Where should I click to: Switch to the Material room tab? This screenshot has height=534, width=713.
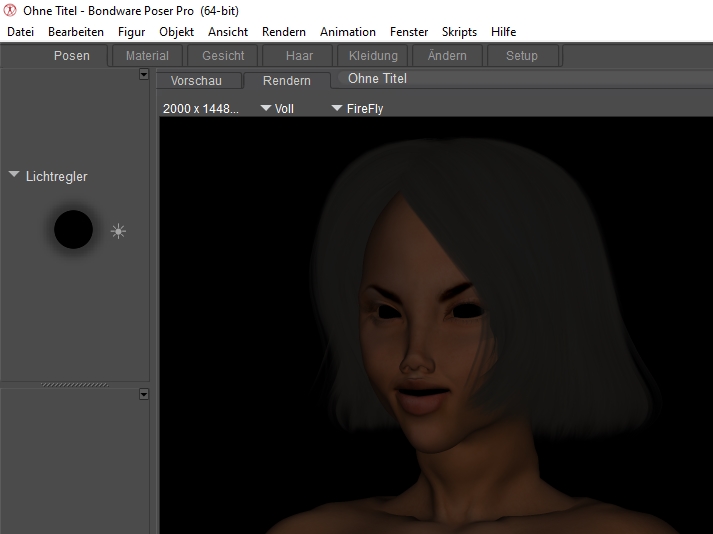point(147,56)
